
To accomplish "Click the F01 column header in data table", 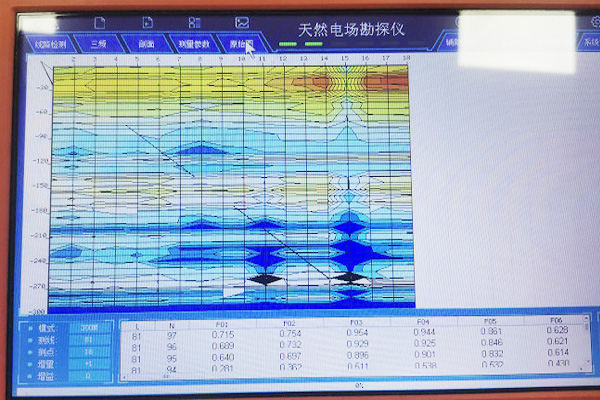I will tap(223, 323).
